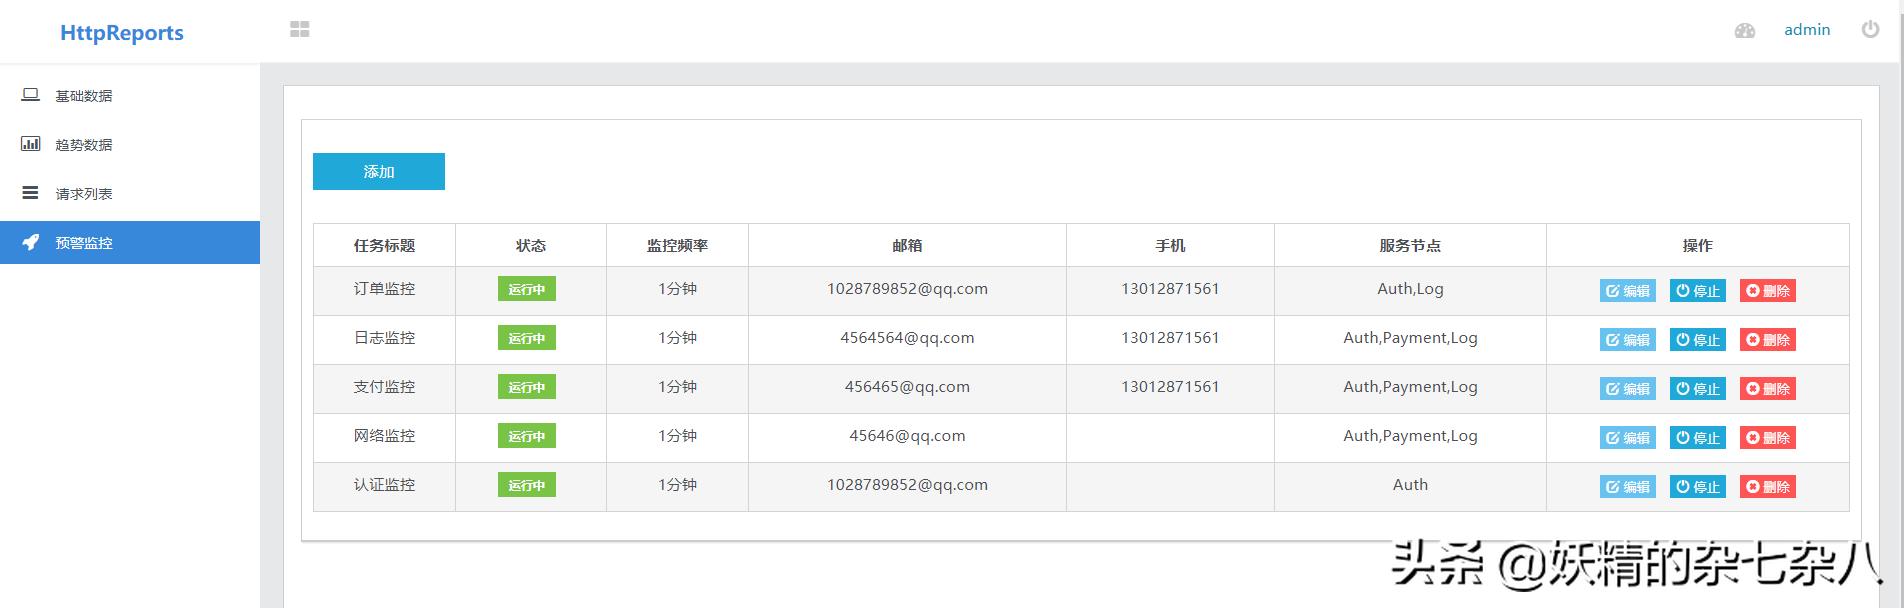
Task: Click the Auth,Log service node cell
Action: coord(1410,289)
